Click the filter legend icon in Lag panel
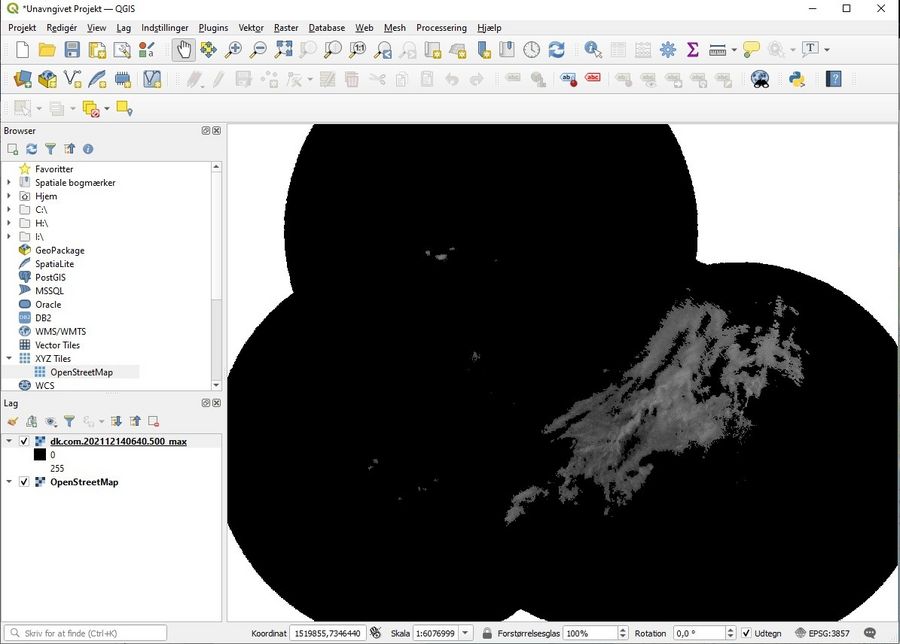Screen dimensions: 900x644 [69, 422]
